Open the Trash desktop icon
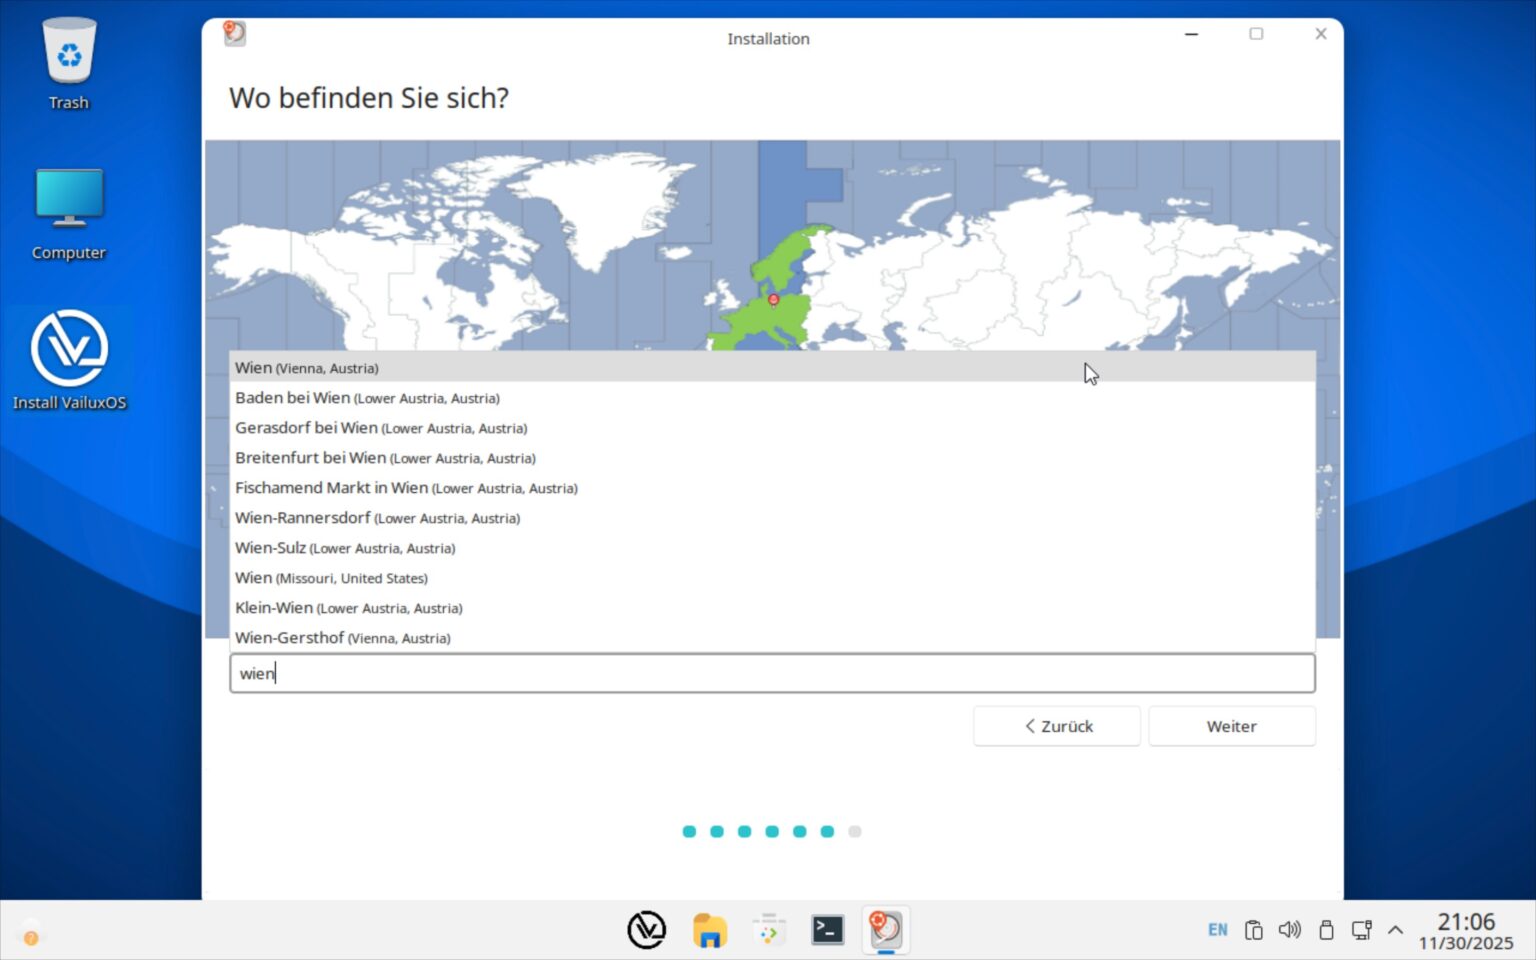 coord(69,62)
